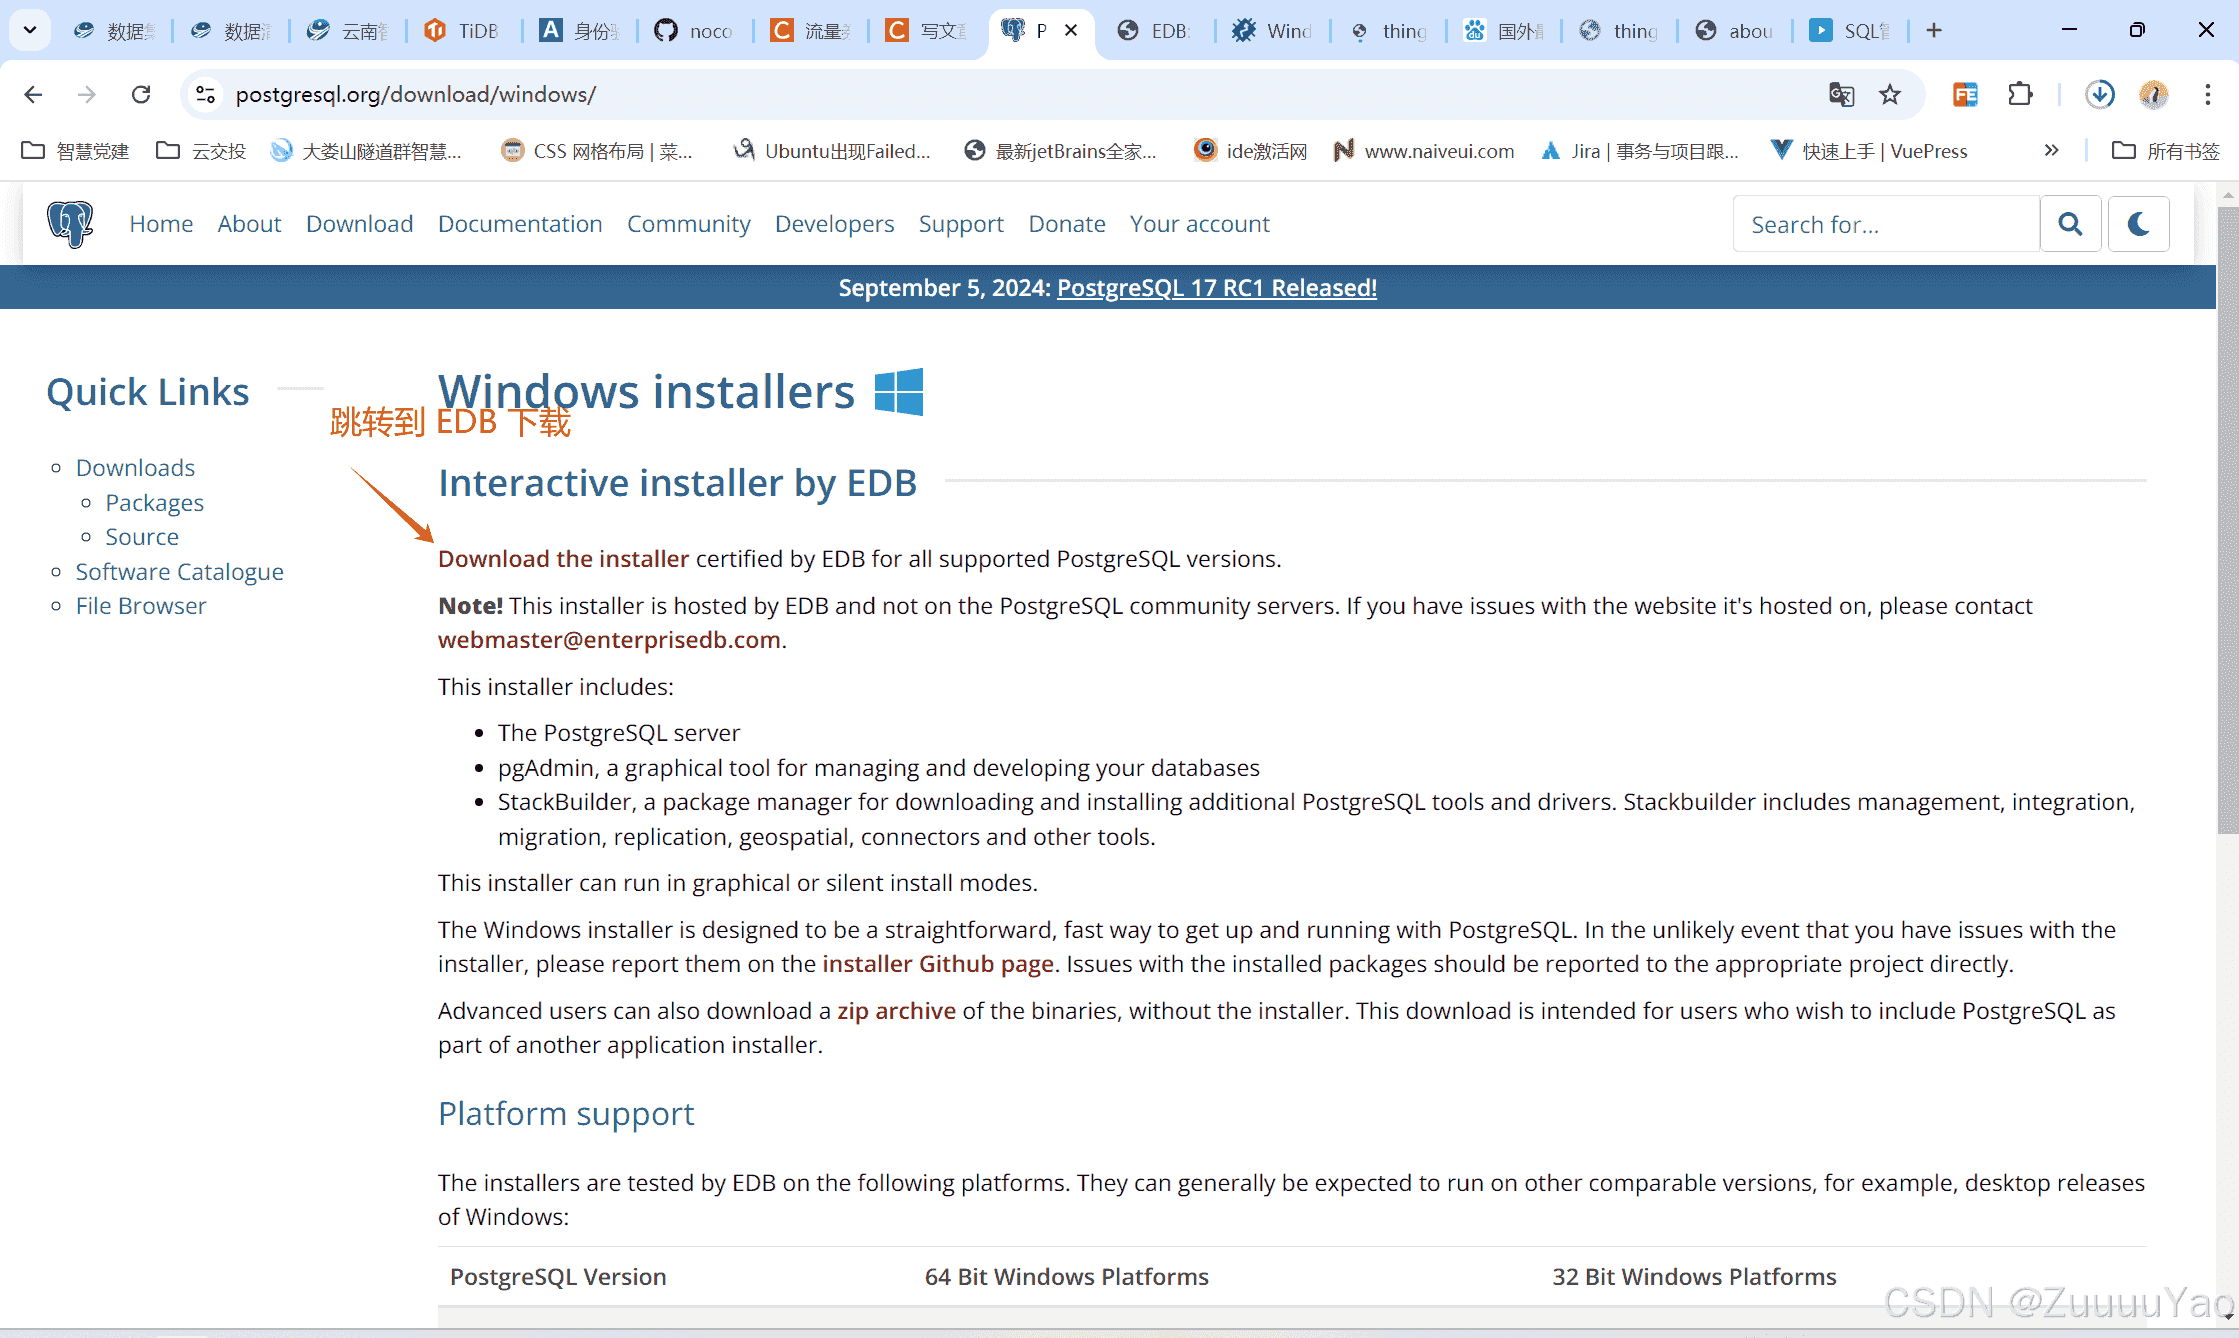Open the Extensions puzzle icon
2239x1338 pixels.
2021,94
